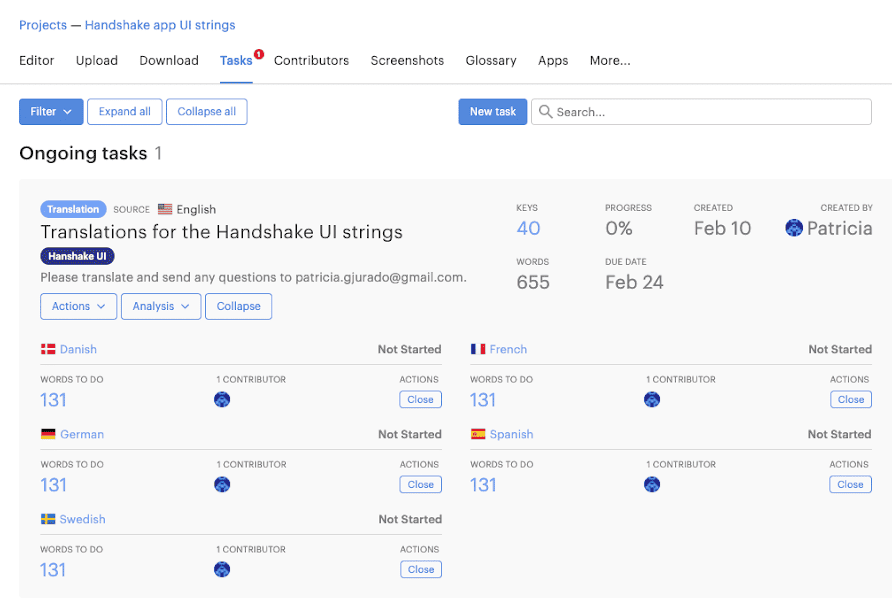Open the Swedish language link

(x=82, y=519)
